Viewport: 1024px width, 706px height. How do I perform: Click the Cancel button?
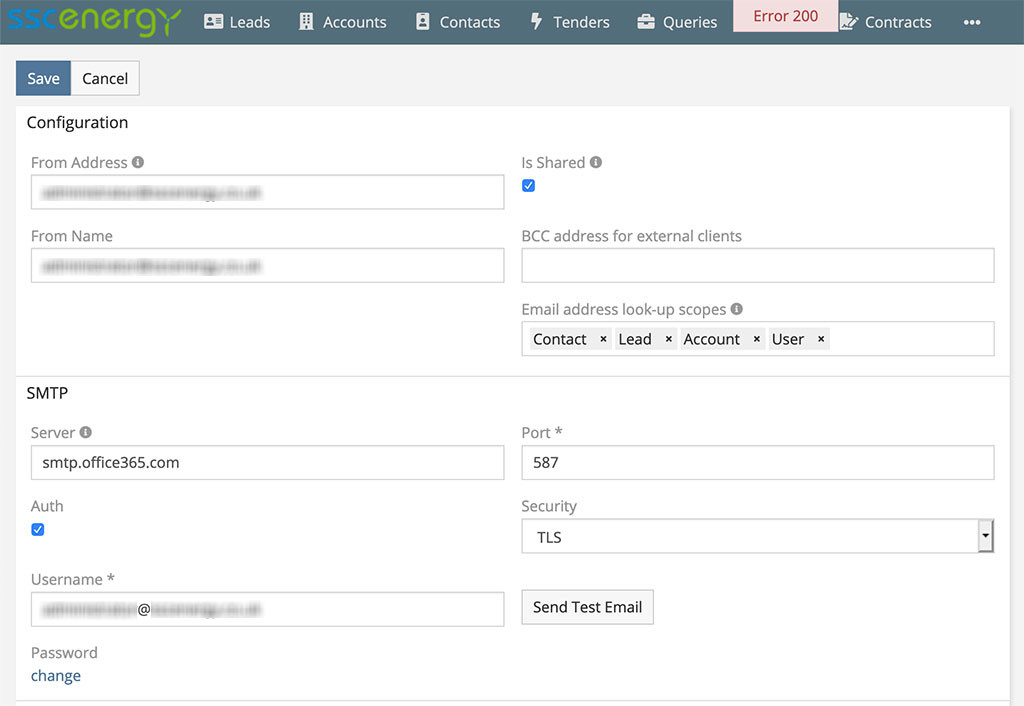click(x=105, y=79)
